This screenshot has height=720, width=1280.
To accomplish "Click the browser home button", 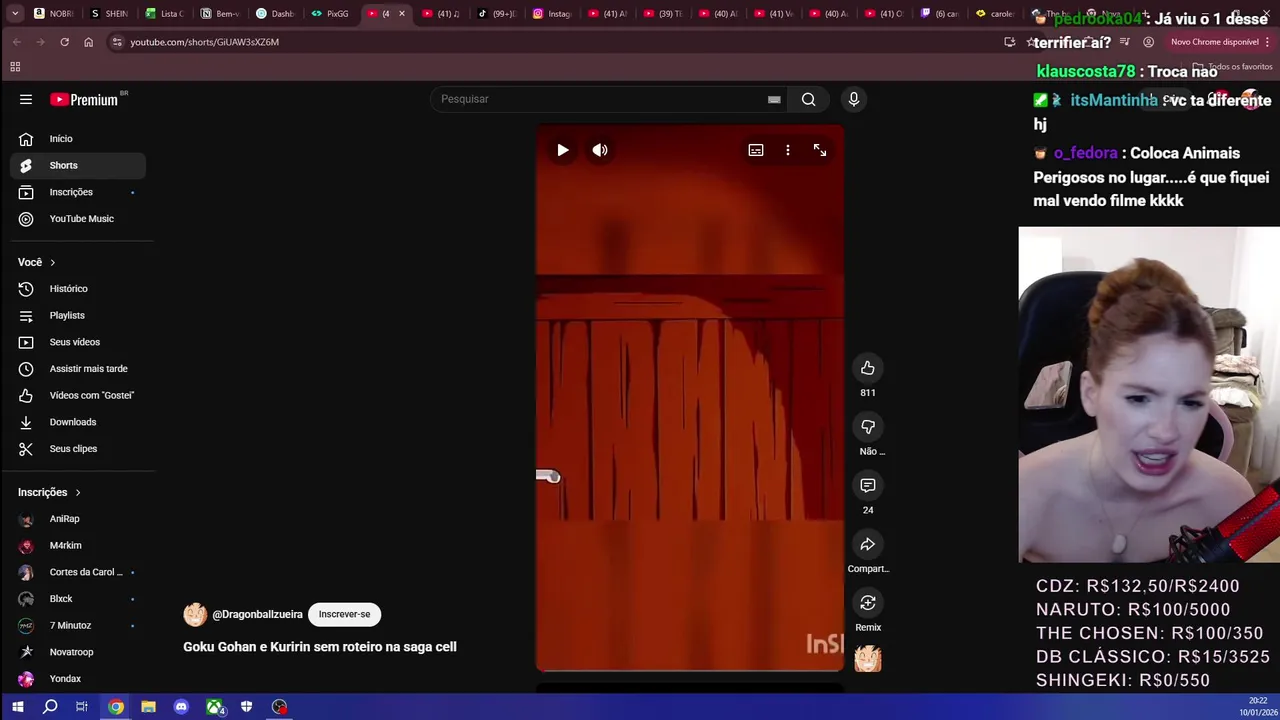I will tap(88, 42).
